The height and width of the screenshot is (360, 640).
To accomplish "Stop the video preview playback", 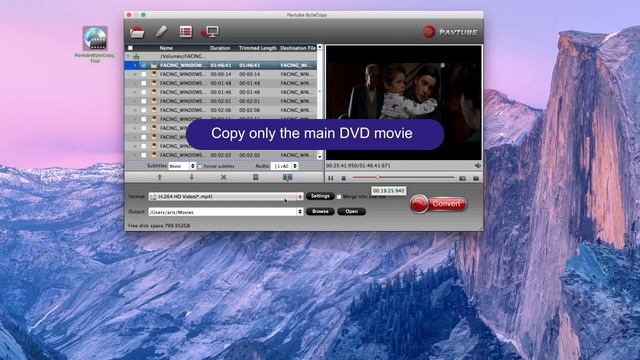I will [344, 178].
